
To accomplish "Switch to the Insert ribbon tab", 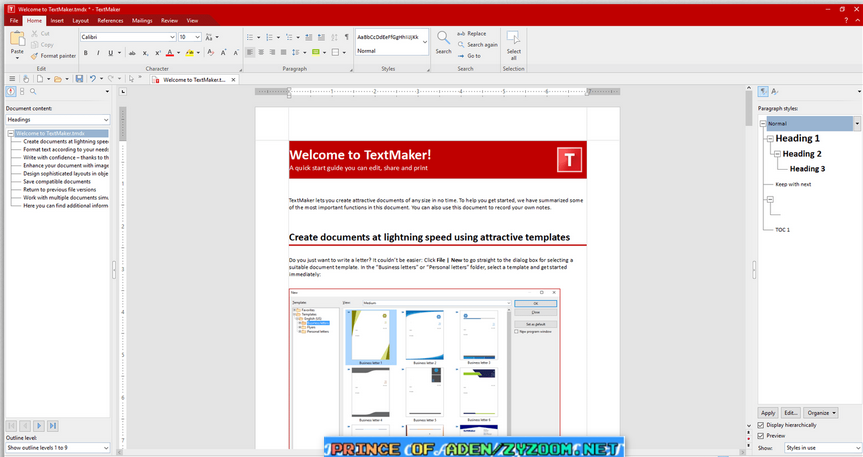I will tap(57, 20).
